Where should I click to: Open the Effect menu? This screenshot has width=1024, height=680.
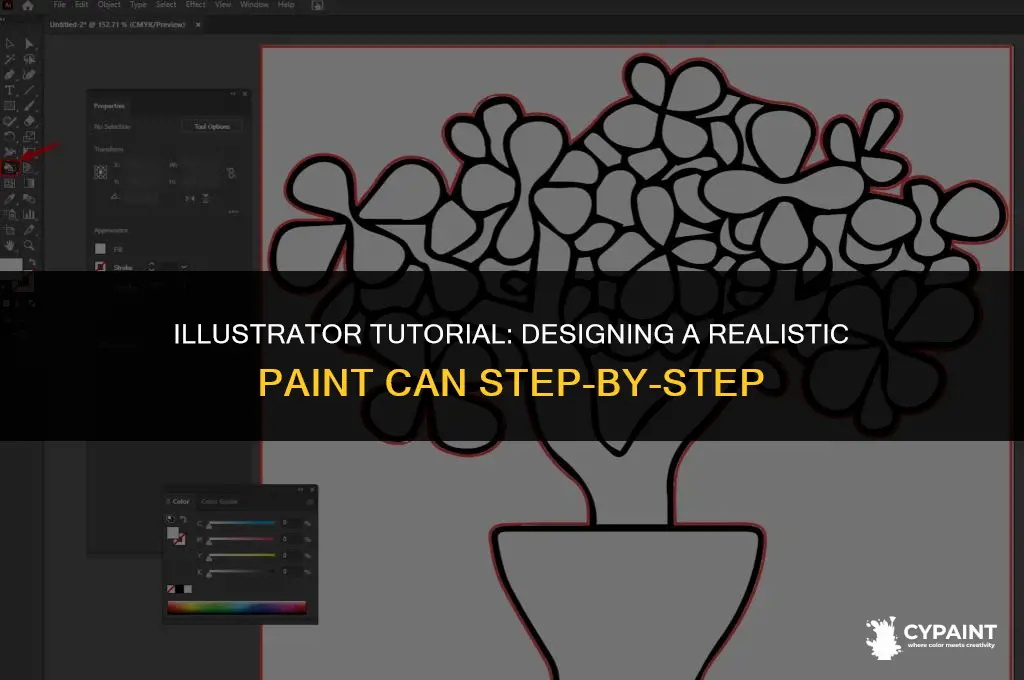(195, 5)
